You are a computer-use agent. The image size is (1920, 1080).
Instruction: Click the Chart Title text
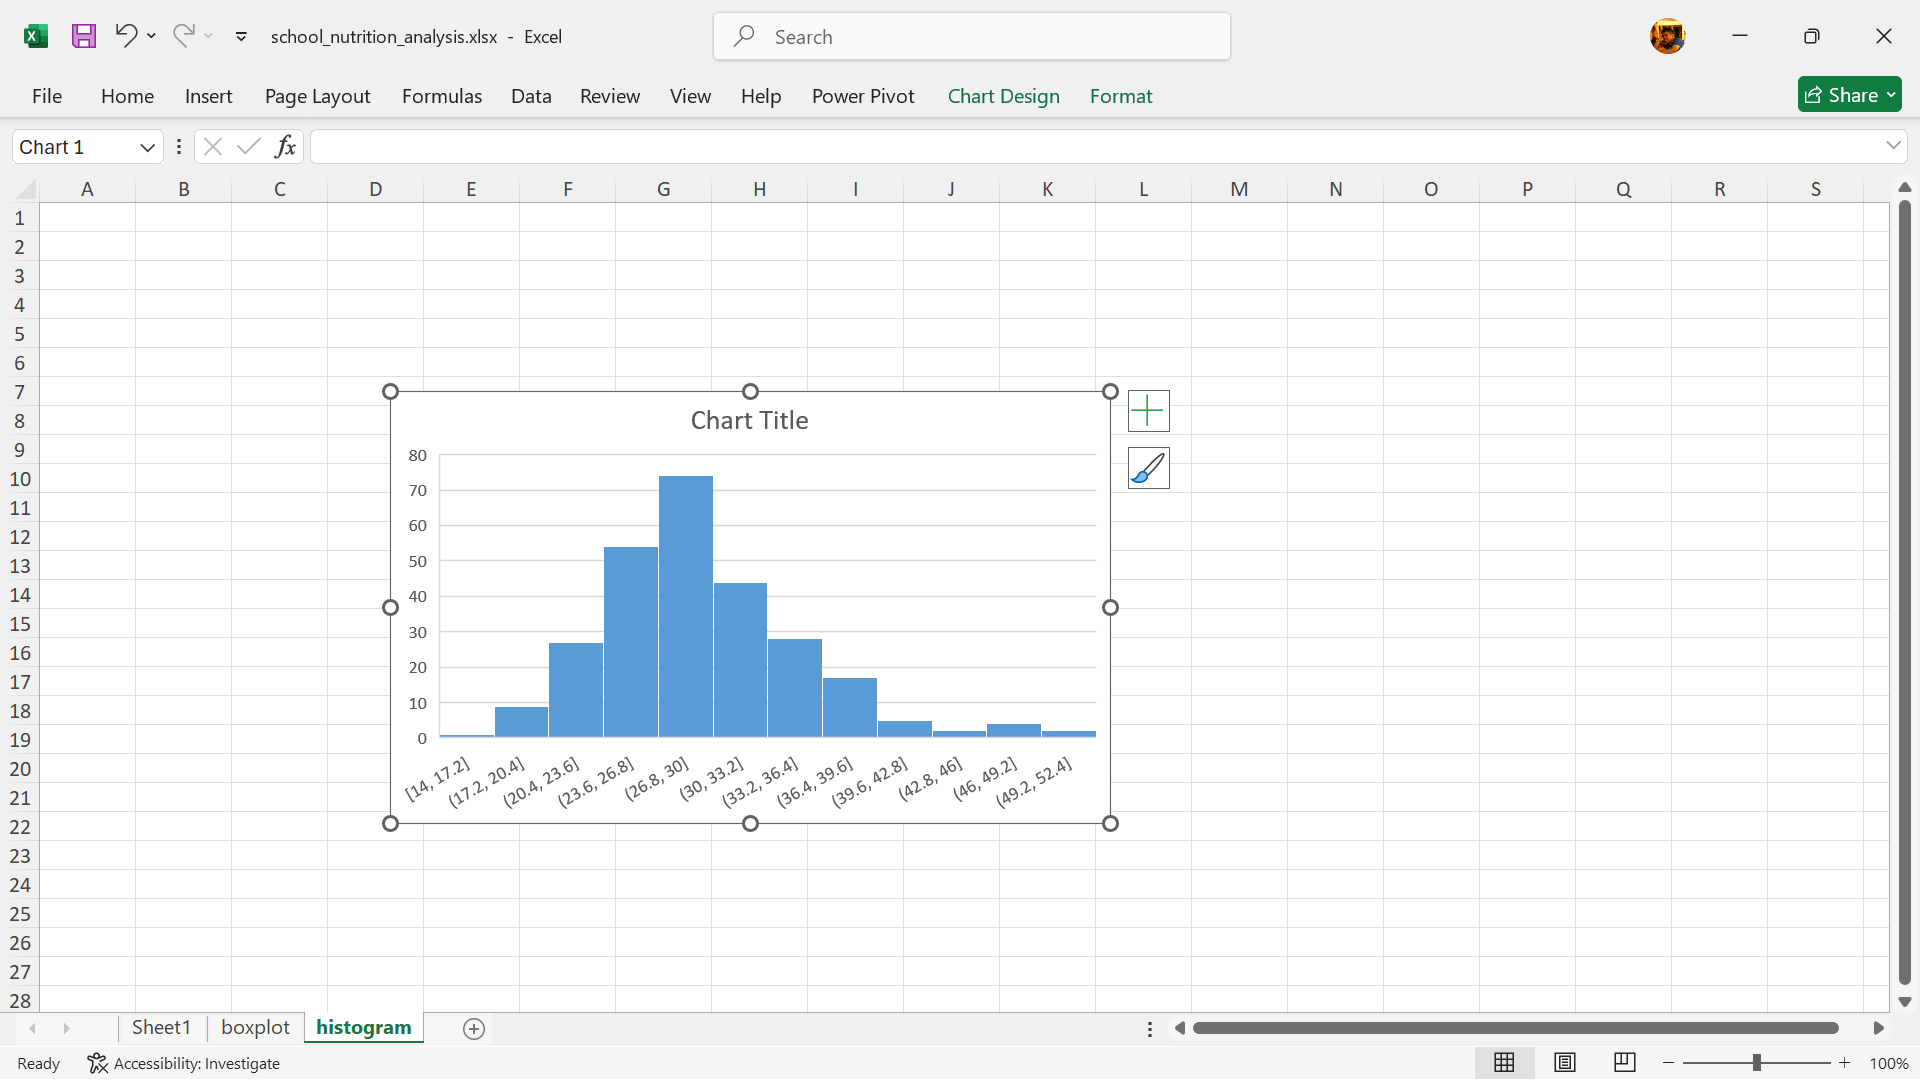pos(749,421)
